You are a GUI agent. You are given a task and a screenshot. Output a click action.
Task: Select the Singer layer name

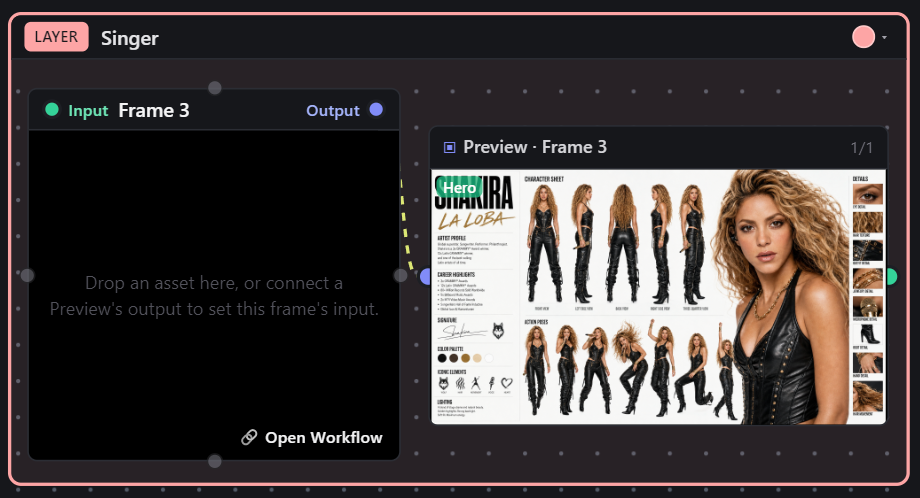tap(130, 38)
